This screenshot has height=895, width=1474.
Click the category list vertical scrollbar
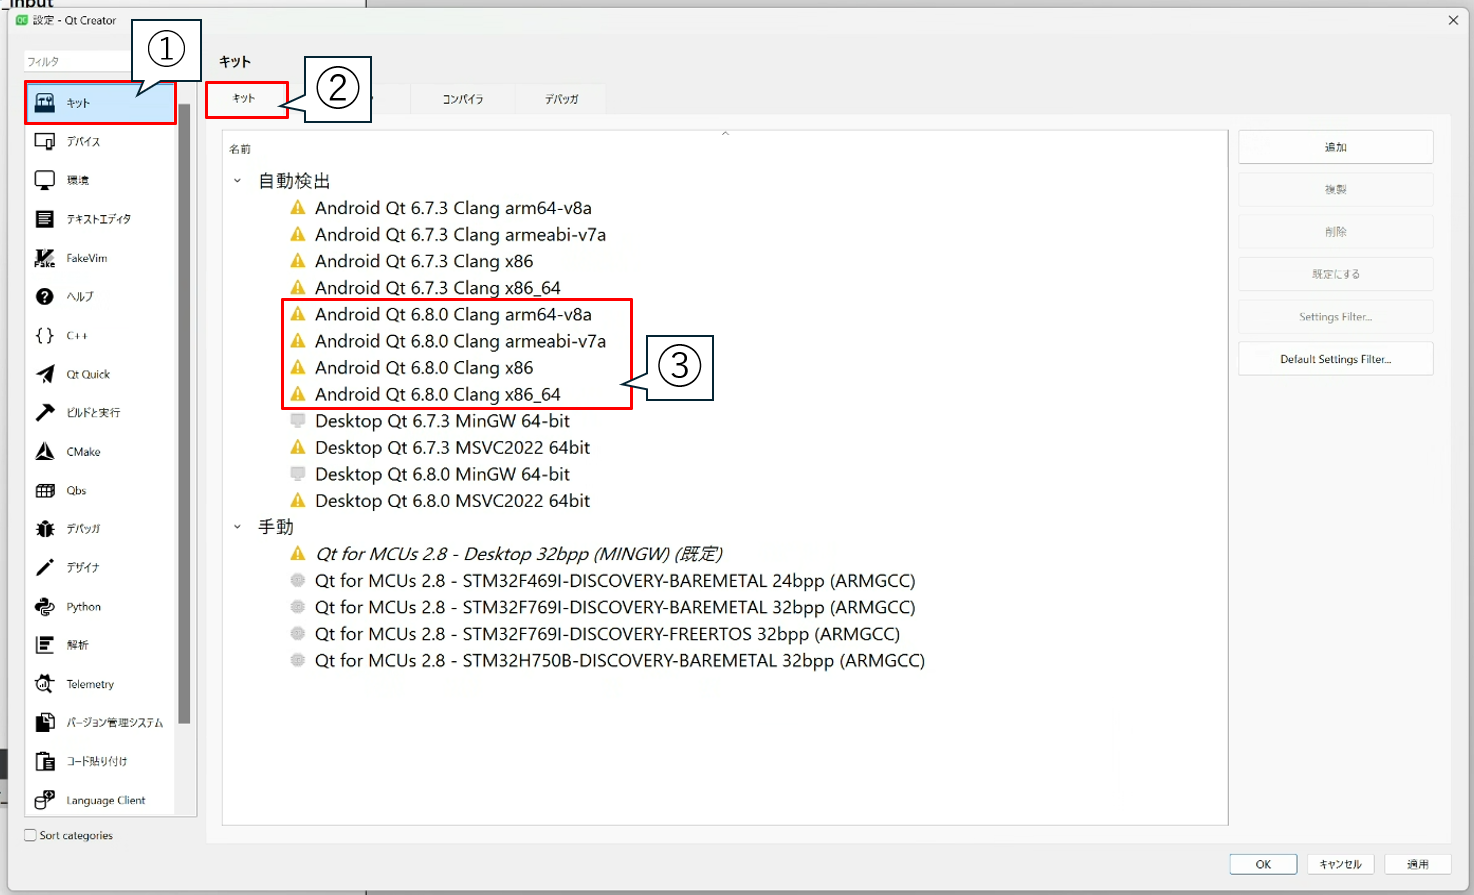184,420
